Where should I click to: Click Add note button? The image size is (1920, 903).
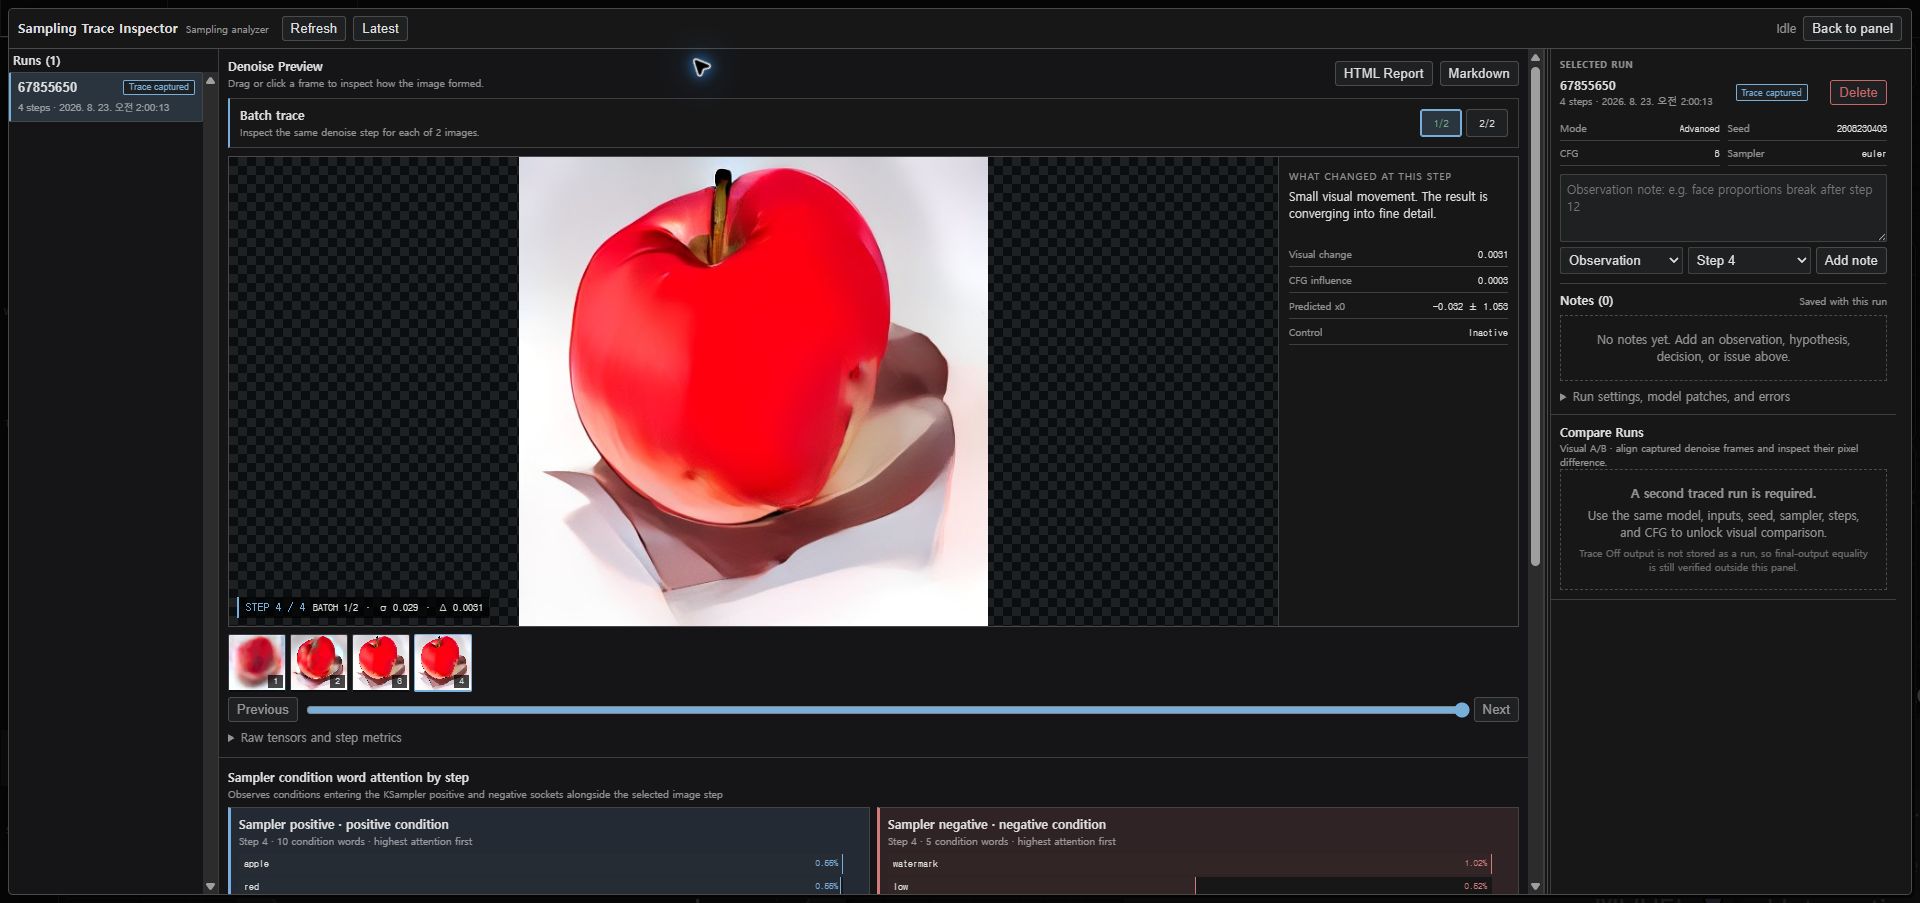click(1850, 261)
